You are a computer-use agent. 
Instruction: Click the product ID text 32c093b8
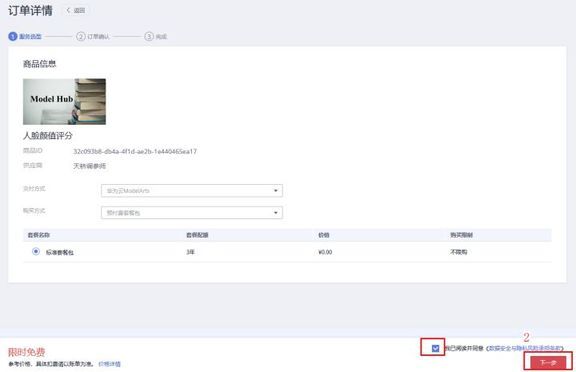[135, 151]
